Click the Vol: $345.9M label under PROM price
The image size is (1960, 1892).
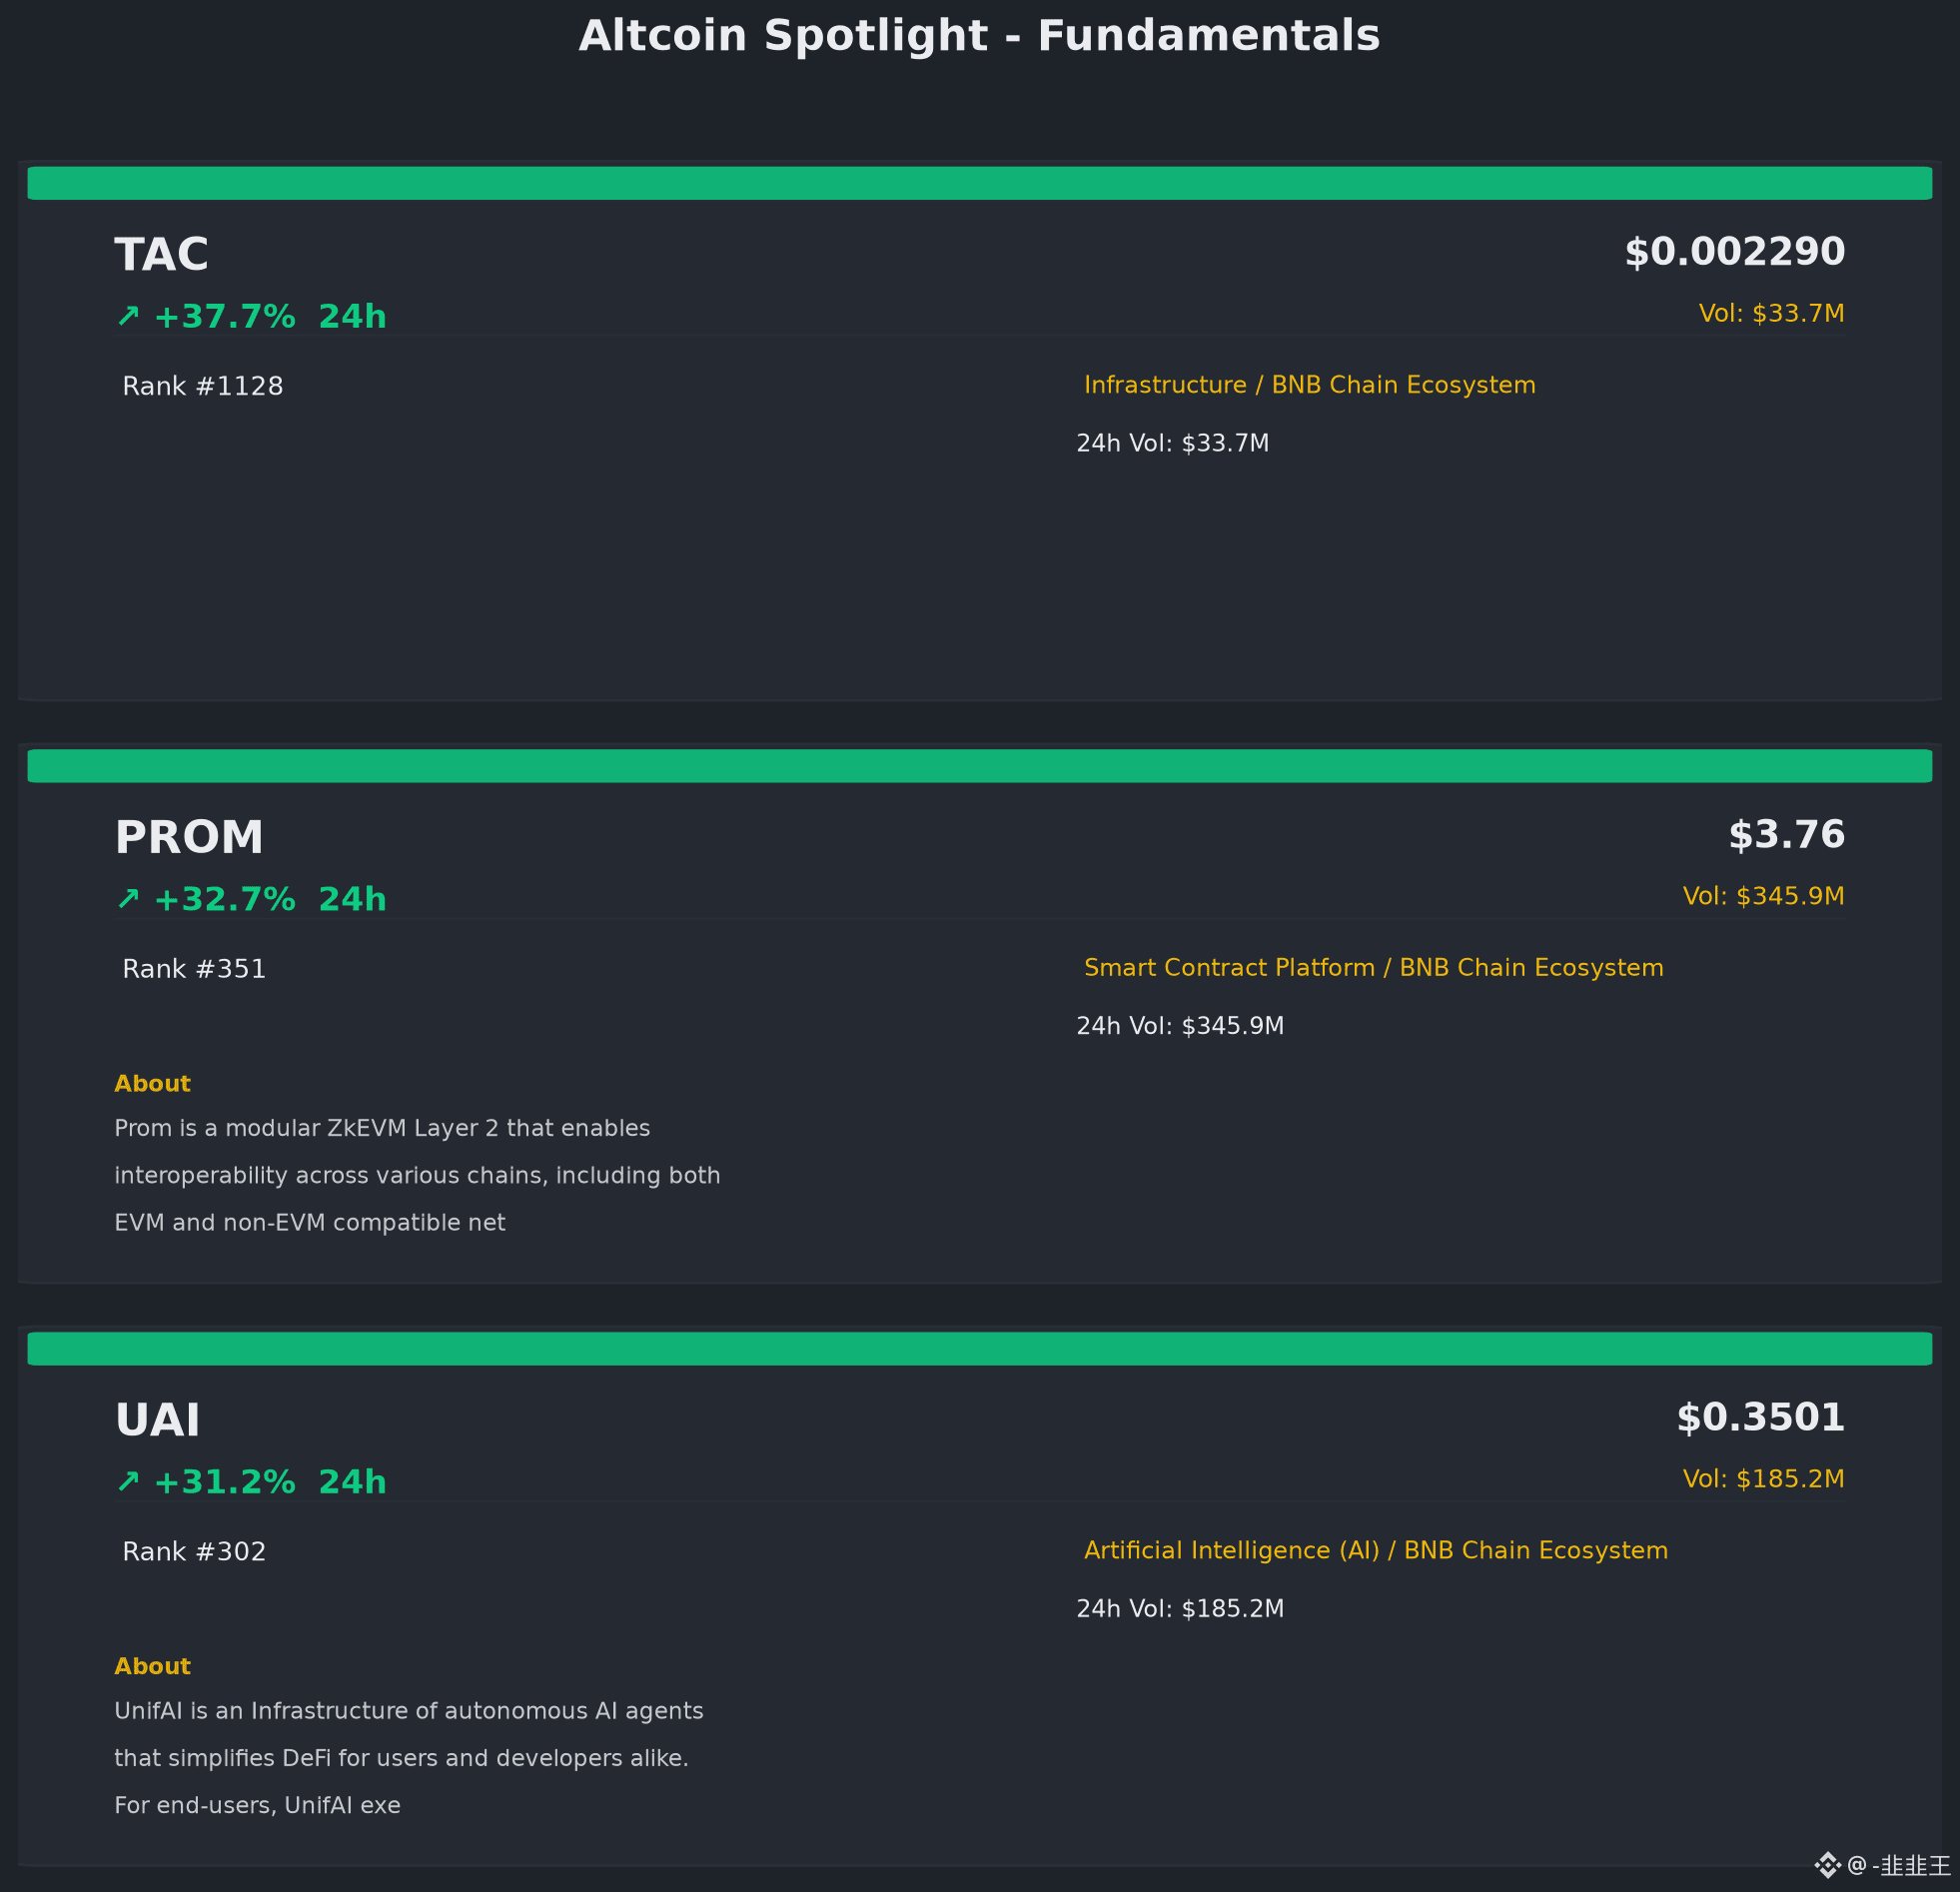click(x=1763, y=896)
